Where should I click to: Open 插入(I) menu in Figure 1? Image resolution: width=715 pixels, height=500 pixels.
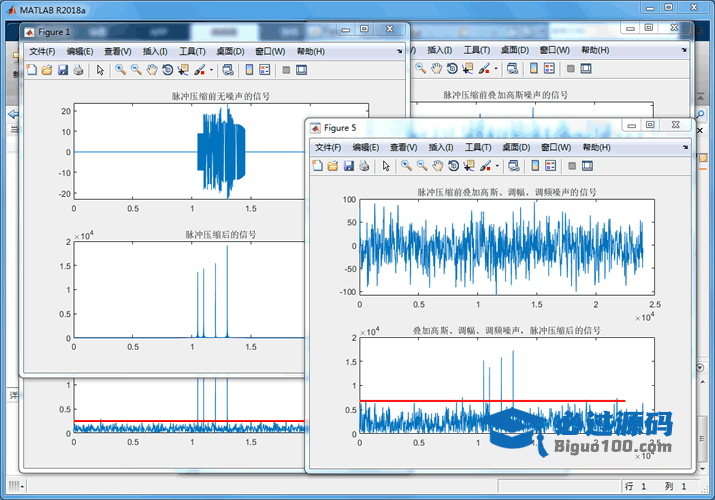[x=155, y=52]
